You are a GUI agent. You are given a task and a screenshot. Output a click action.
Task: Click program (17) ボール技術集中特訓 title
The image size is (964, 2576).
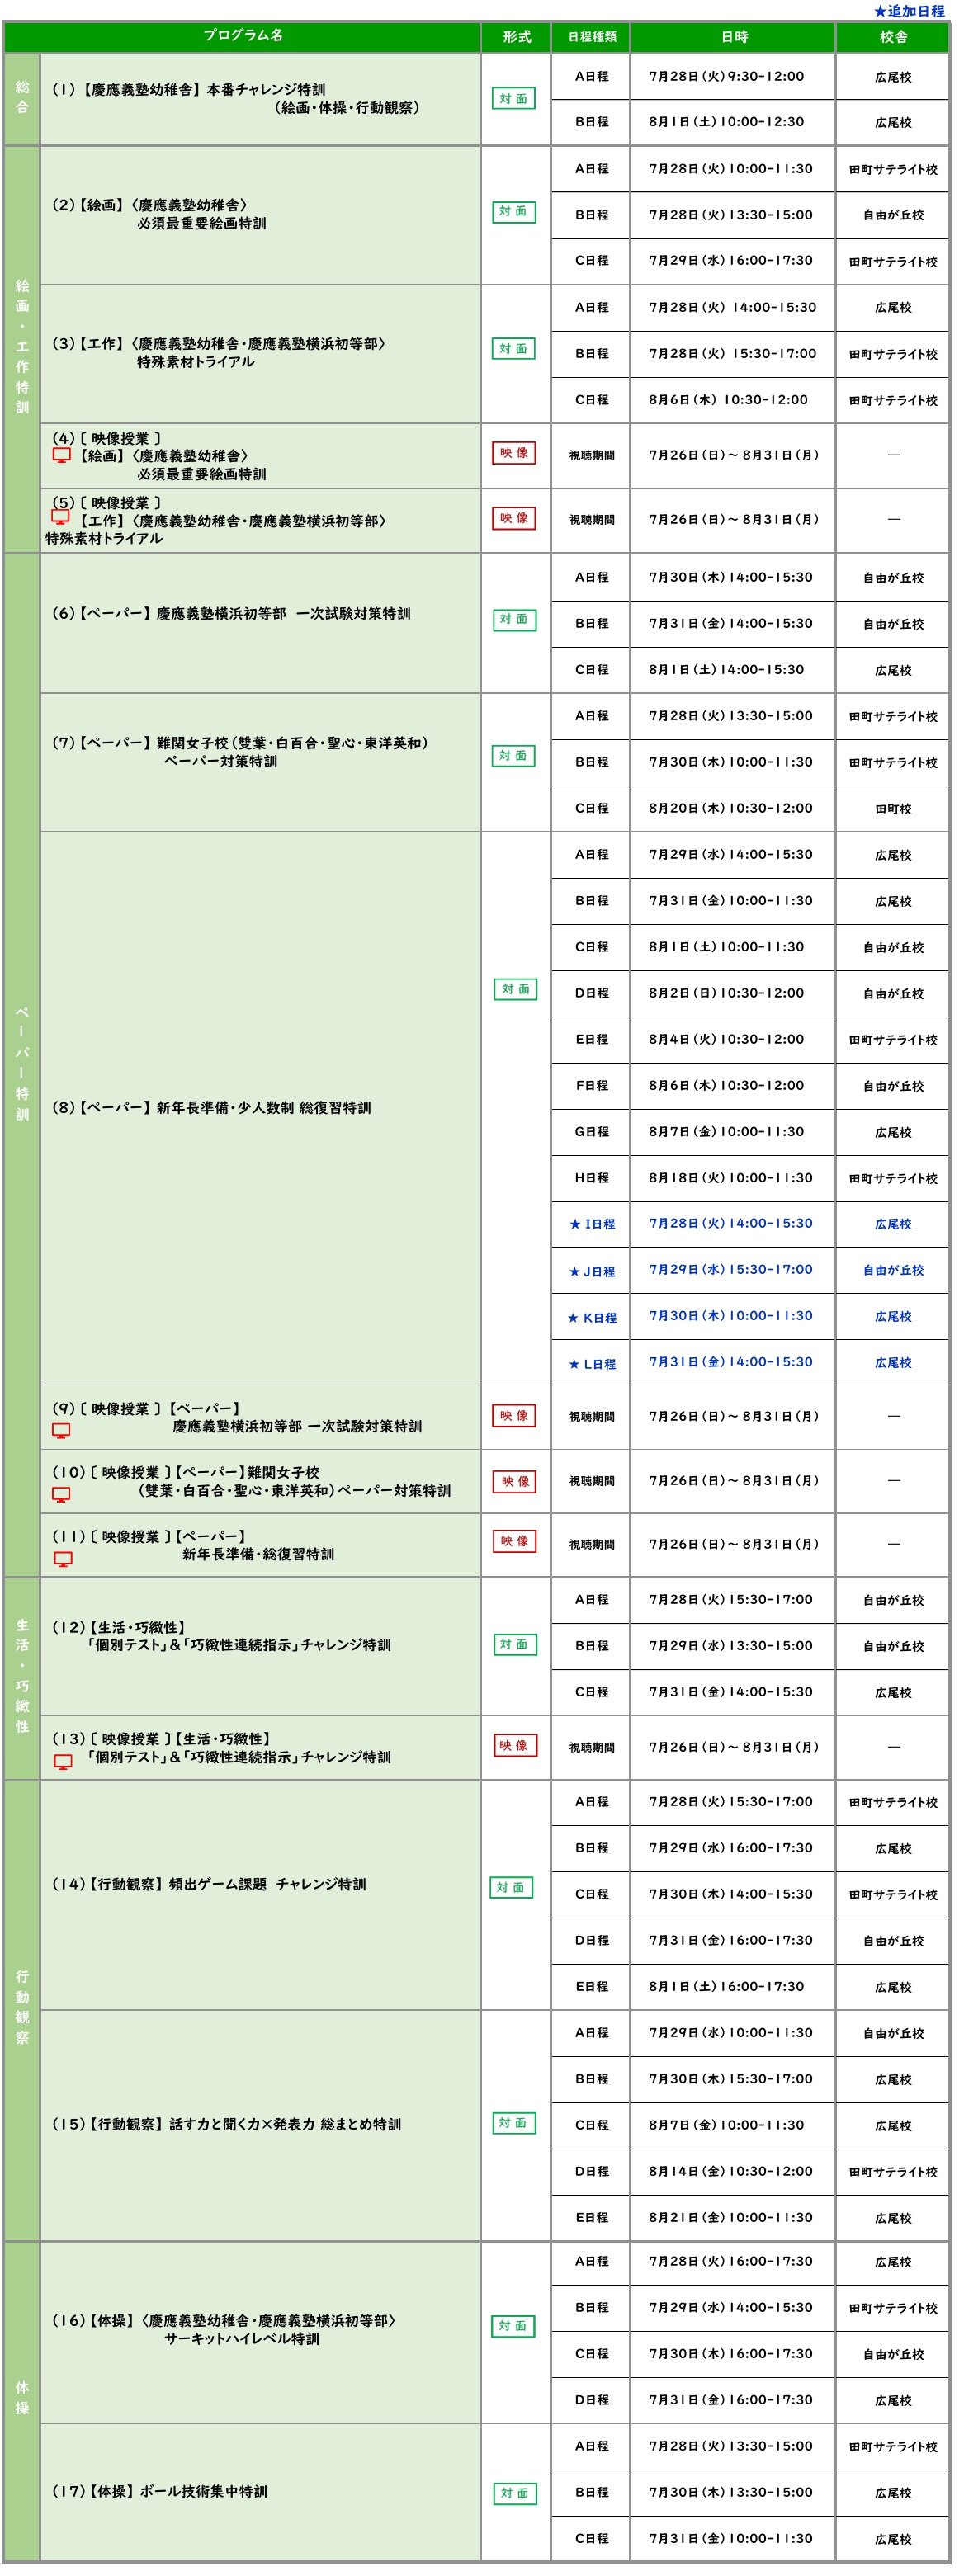pos(159,2490)
